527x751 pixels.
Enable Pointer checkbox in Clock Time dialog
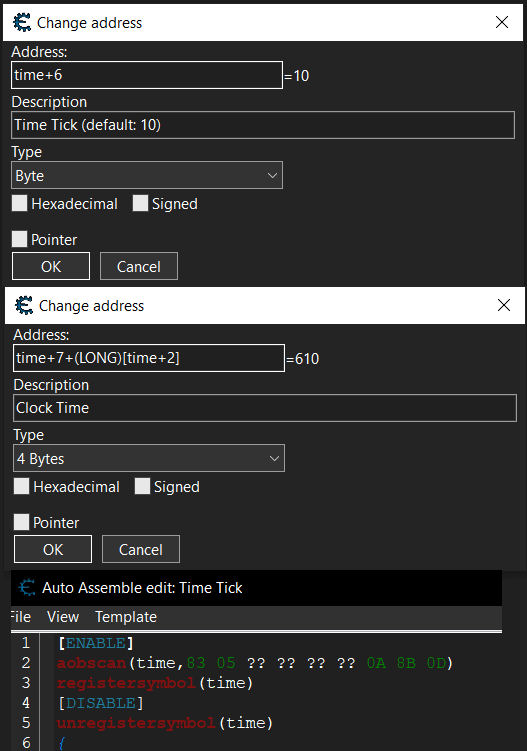point(21,522)
